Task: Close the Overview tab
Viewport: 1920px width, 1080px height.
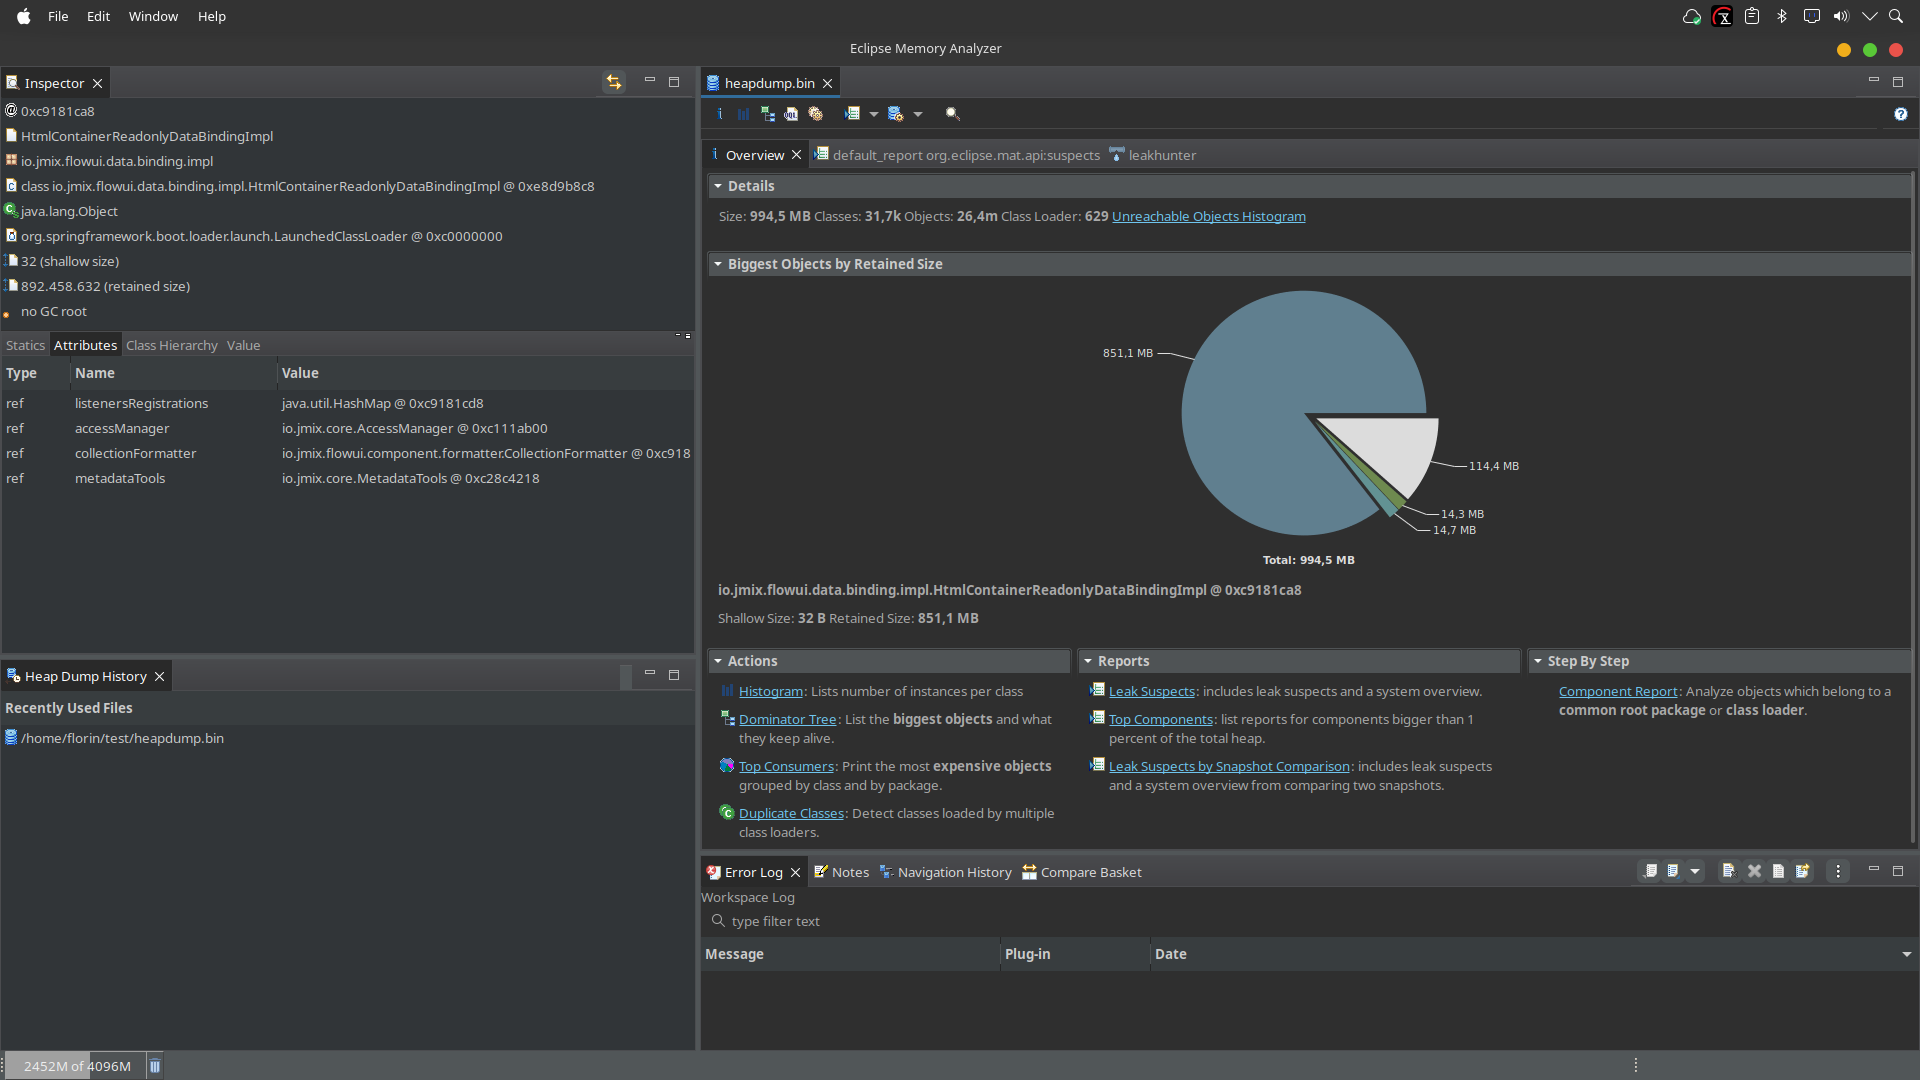Action: (x=796, y=155)
